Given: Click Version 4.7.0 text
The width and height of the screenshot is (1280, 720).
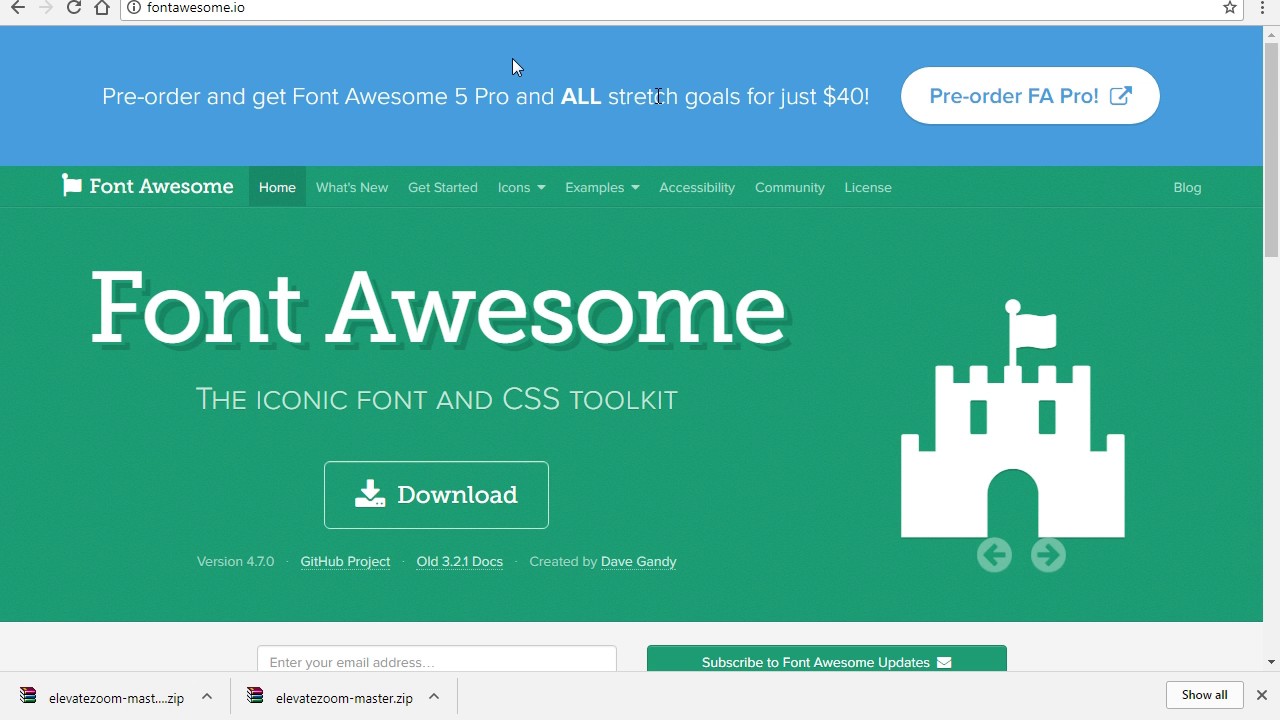Looking at the screenshot, I should [x=235, y=561].
